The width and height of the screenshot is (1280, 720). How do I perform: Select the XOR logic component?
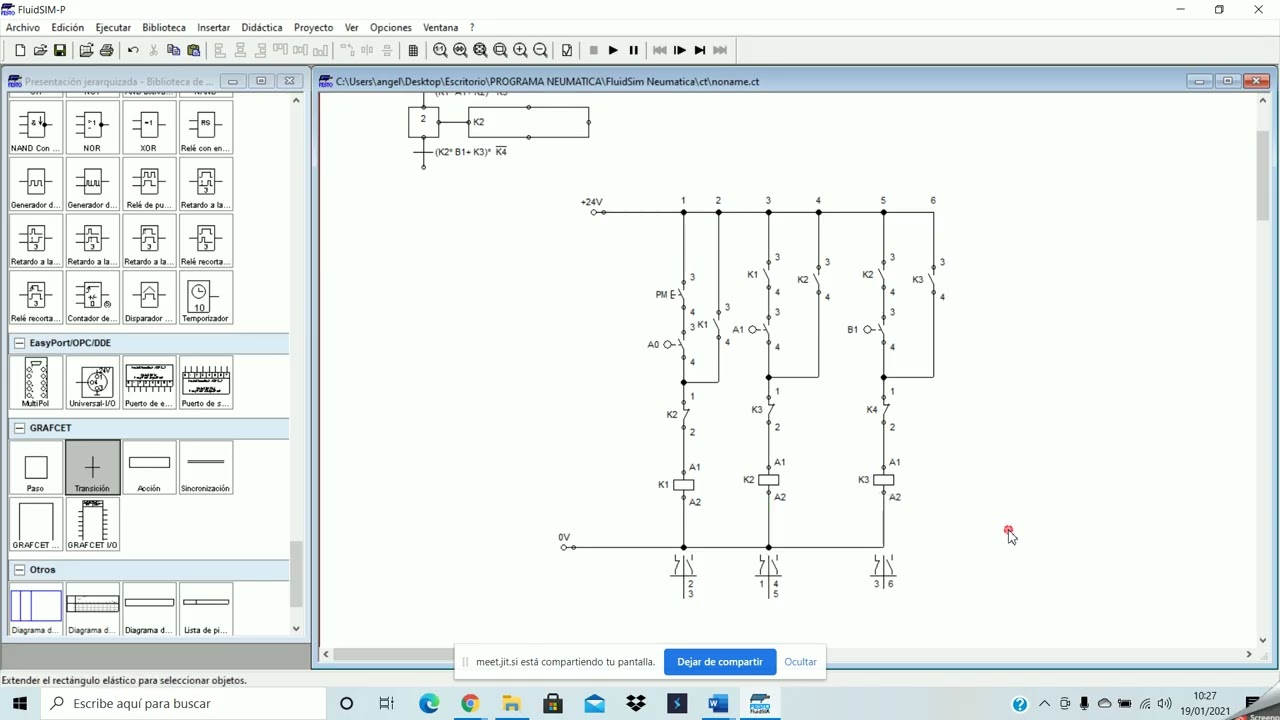pos(148,127)
